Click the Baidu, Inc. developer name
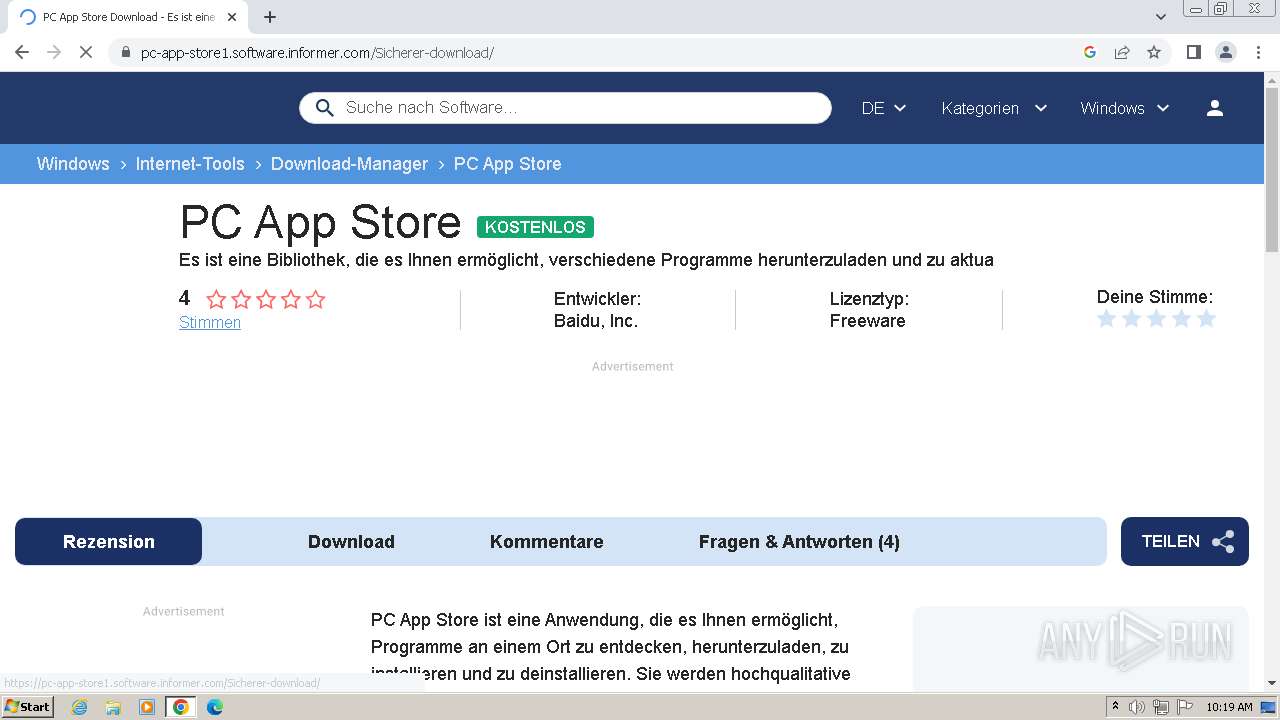Viewport: 1280px width, 720px height. tap(596, 321)
